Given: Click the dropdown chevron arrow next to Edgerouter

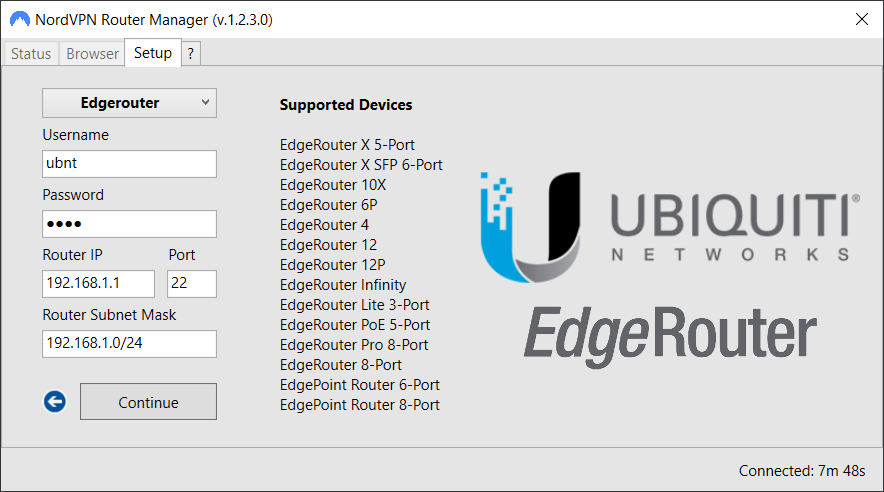Looking at the screenshot, I should [x=205, y=103].
